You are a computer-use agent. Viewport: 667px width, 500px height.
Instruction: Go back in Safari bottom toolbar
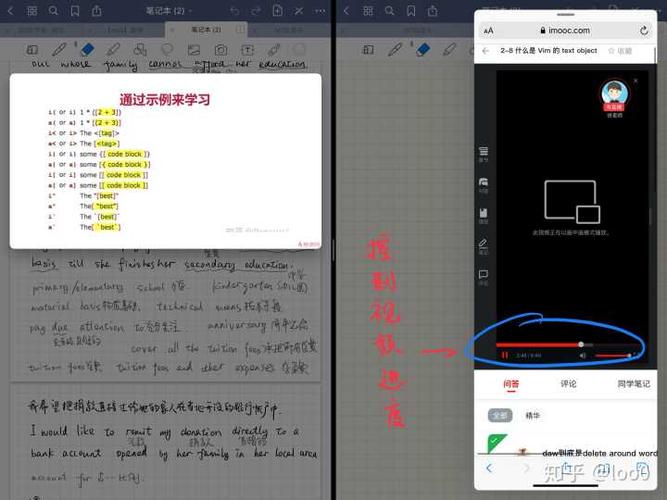pyautogui.click(x=489, y=469)
